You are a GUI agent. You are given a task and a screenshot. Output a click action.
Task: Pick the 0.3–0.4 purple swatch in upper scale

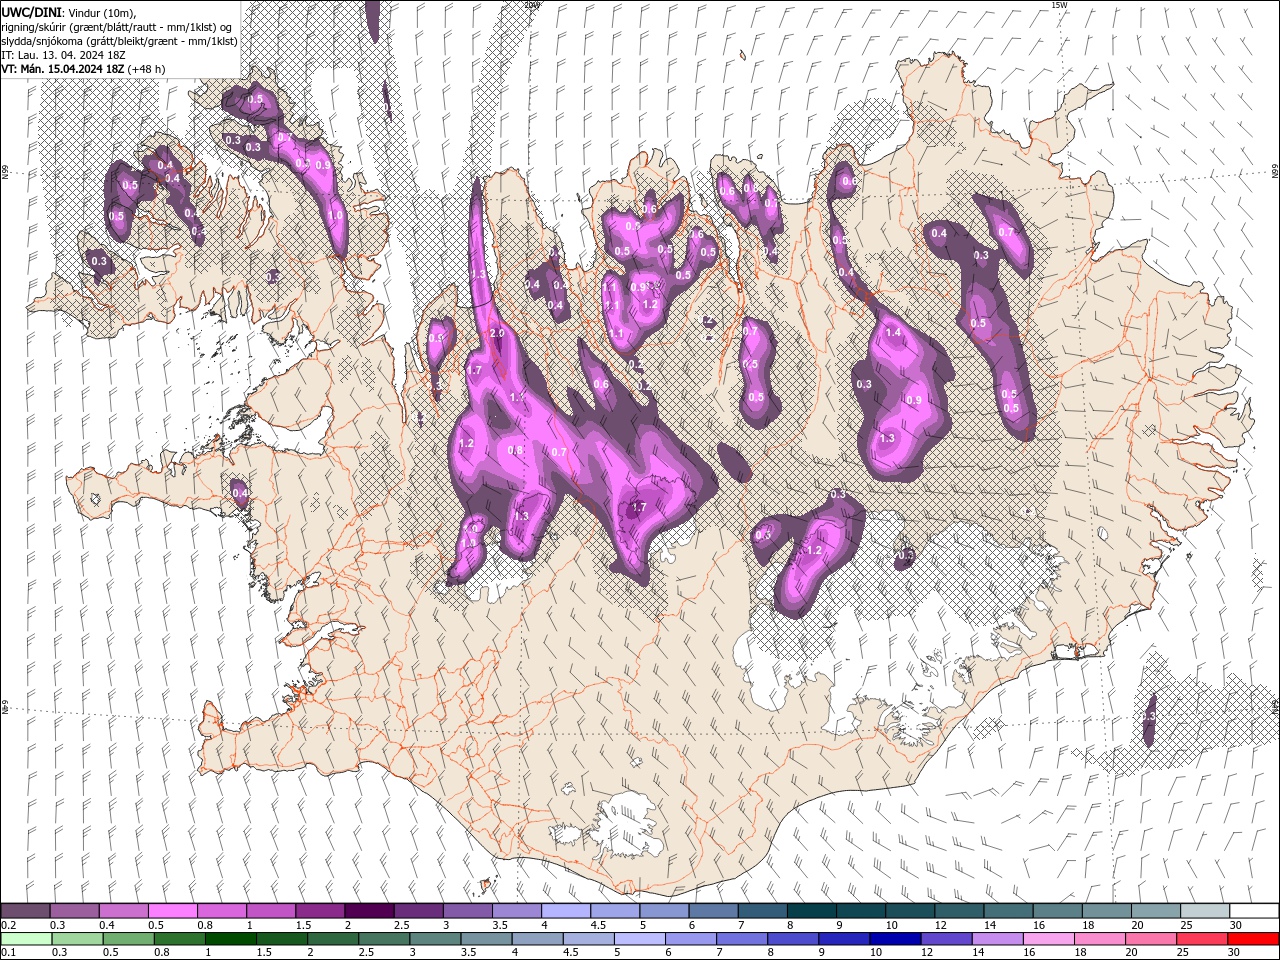point(74,910)
